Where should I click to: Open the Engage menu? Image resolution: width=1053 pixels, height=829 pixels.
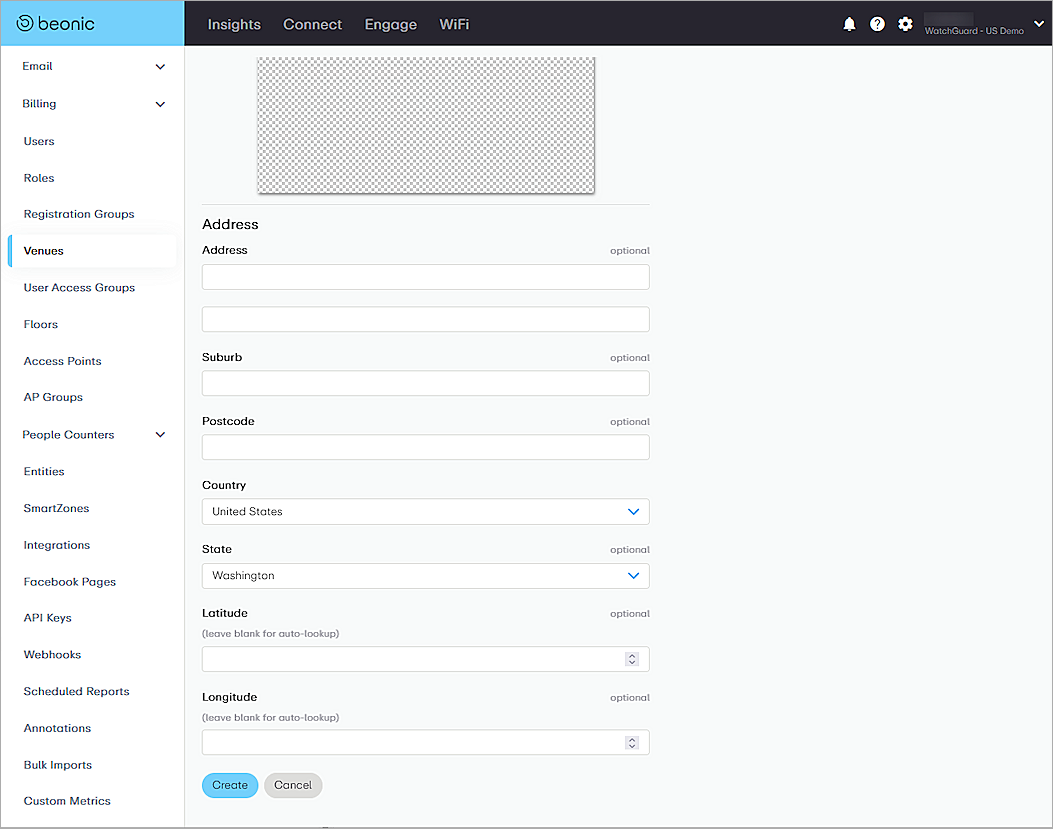pyautogui.click(x=390, y=24)
